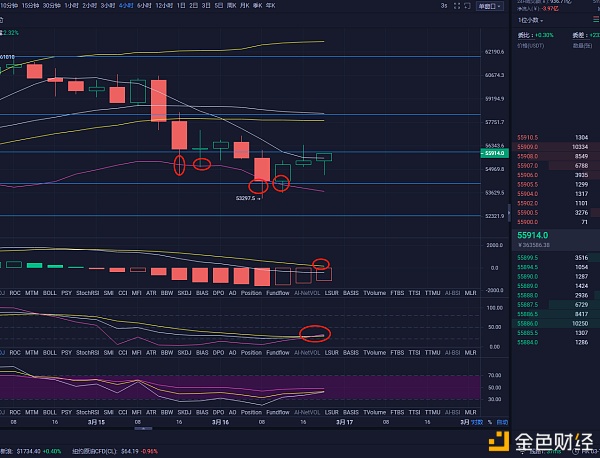The image size is (600, 458).
Task: Click the chart screenshot icon beside fullscreen
Action: 467,6
